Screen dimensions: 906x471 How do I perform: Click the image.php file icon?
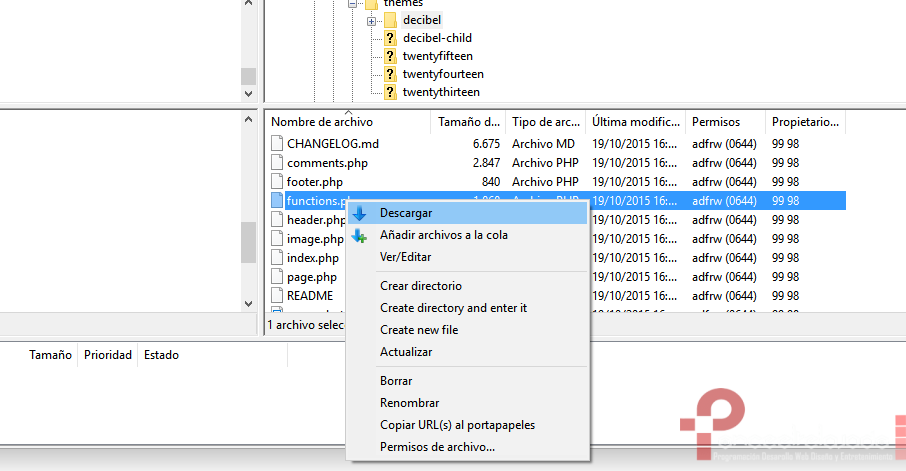coord(277,239)
